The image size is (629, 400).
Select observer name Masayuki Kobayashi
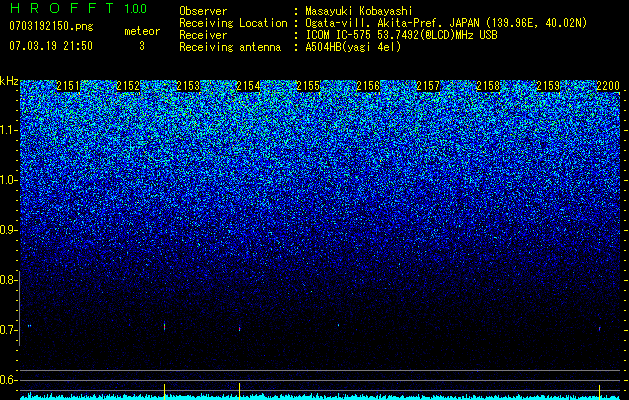click(x=359, y=11)
